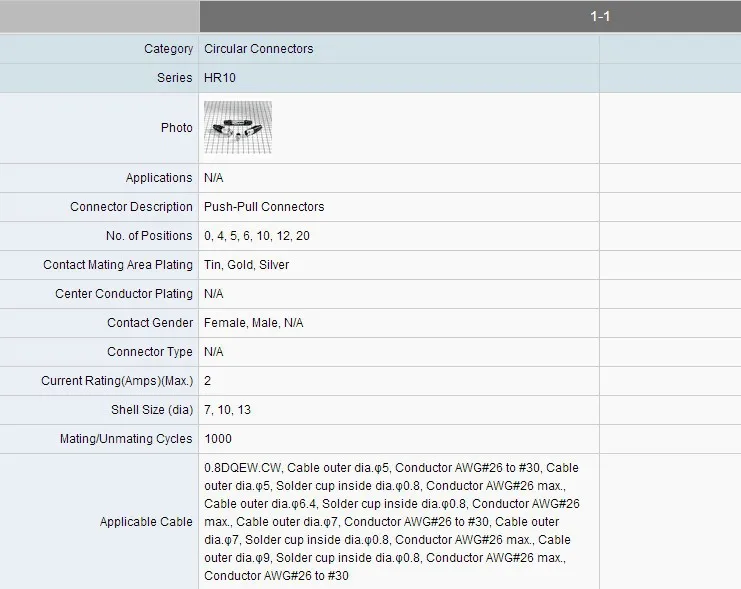Click the N/A value for Connector Type
Screen dimensions: 741x589
pyautogui.click(x=214, y=352)
